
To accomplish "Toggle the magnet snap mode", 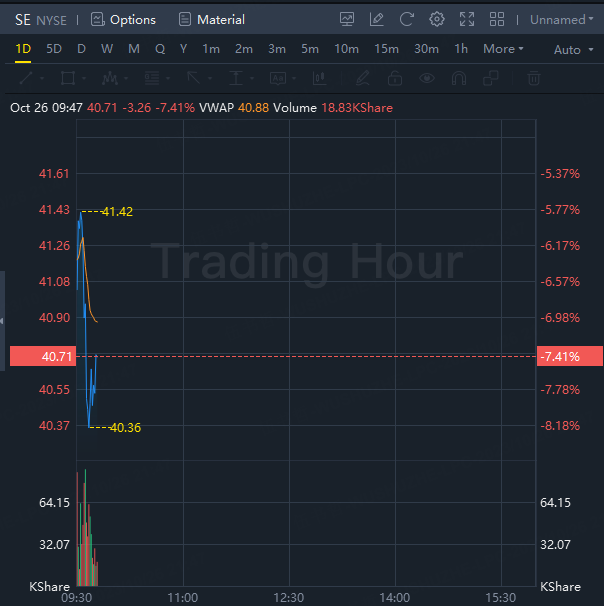I will click(x=459, y=78).
